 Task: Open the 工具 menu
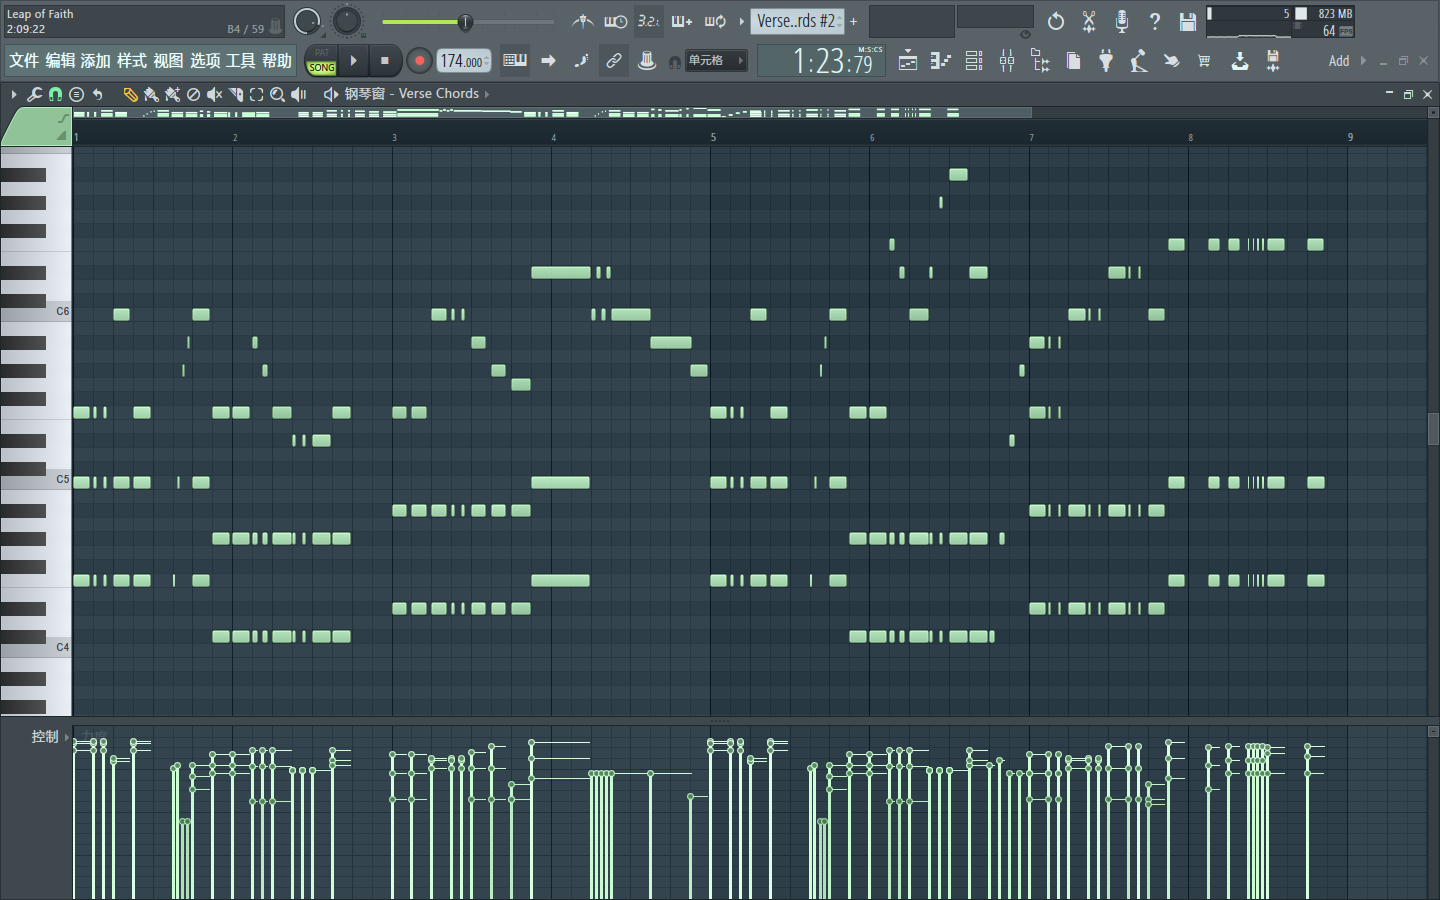click(240, 61)
